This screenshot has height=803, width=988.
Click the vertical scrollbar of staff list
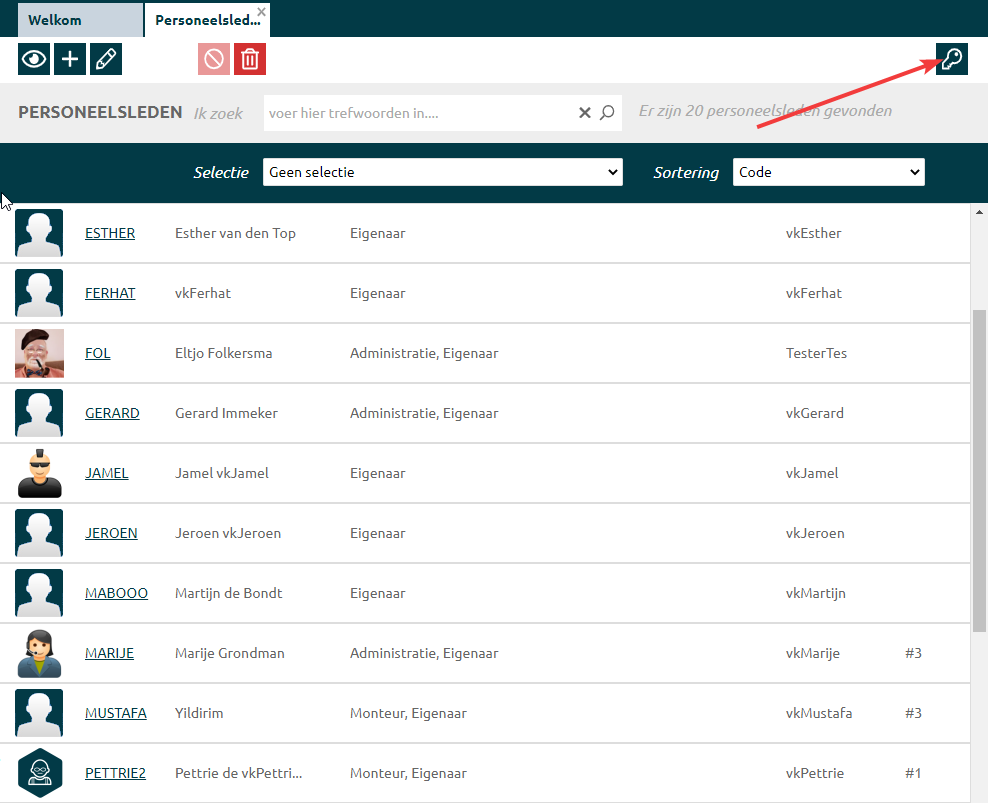(979, 470)
